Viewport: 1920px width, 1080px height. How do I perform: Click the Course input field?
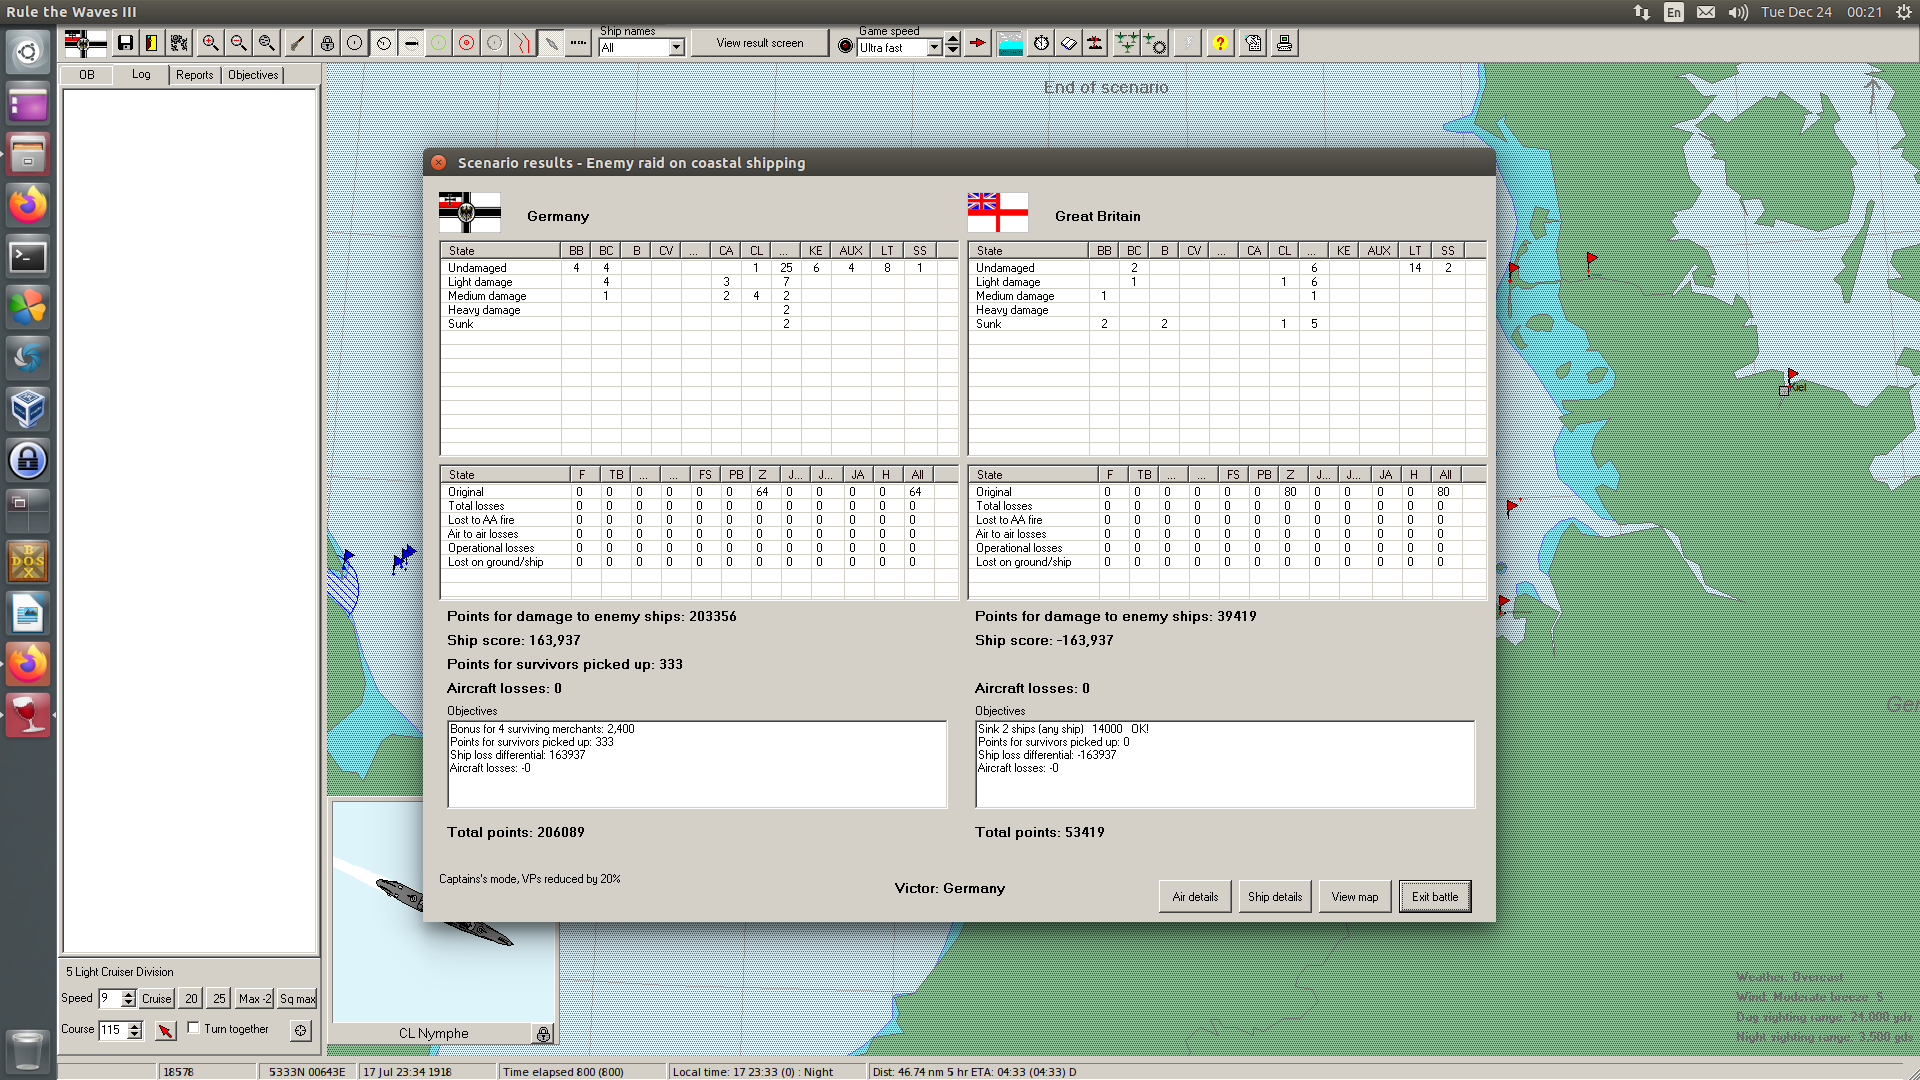[x=112, y=1029]
